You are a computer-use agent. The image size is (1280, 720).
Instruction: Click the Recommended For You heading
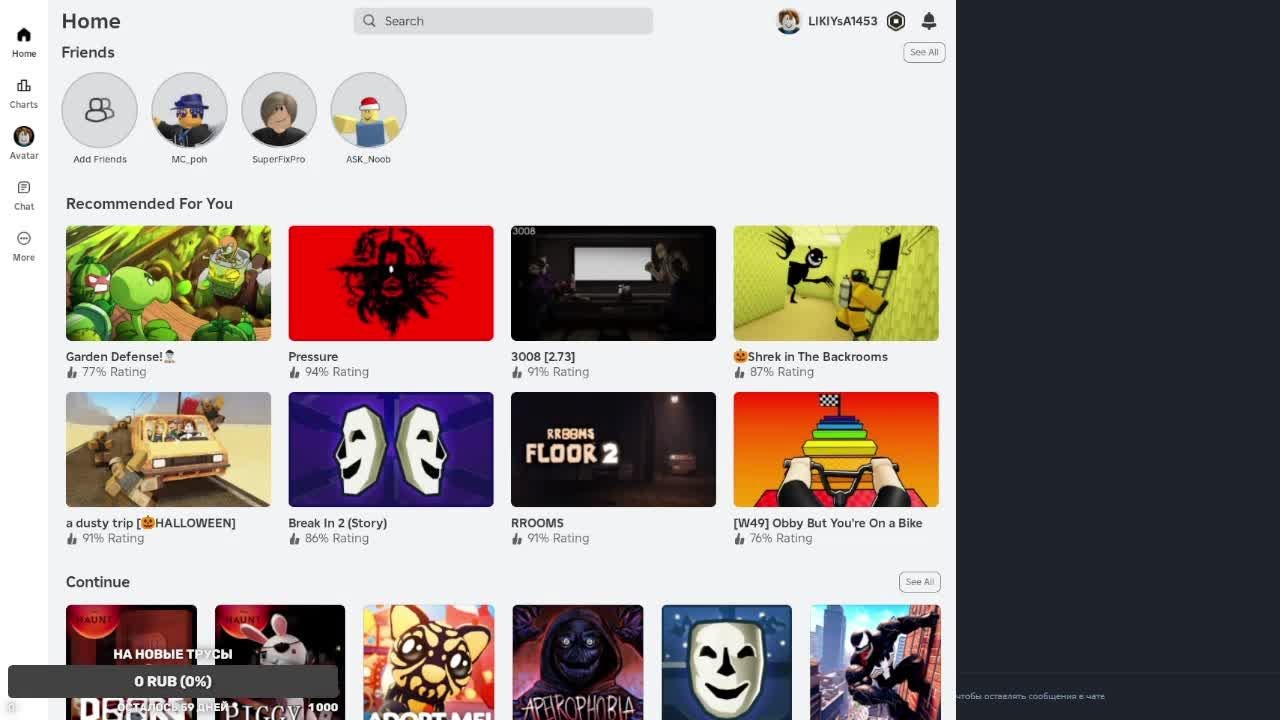click(149, 204)
